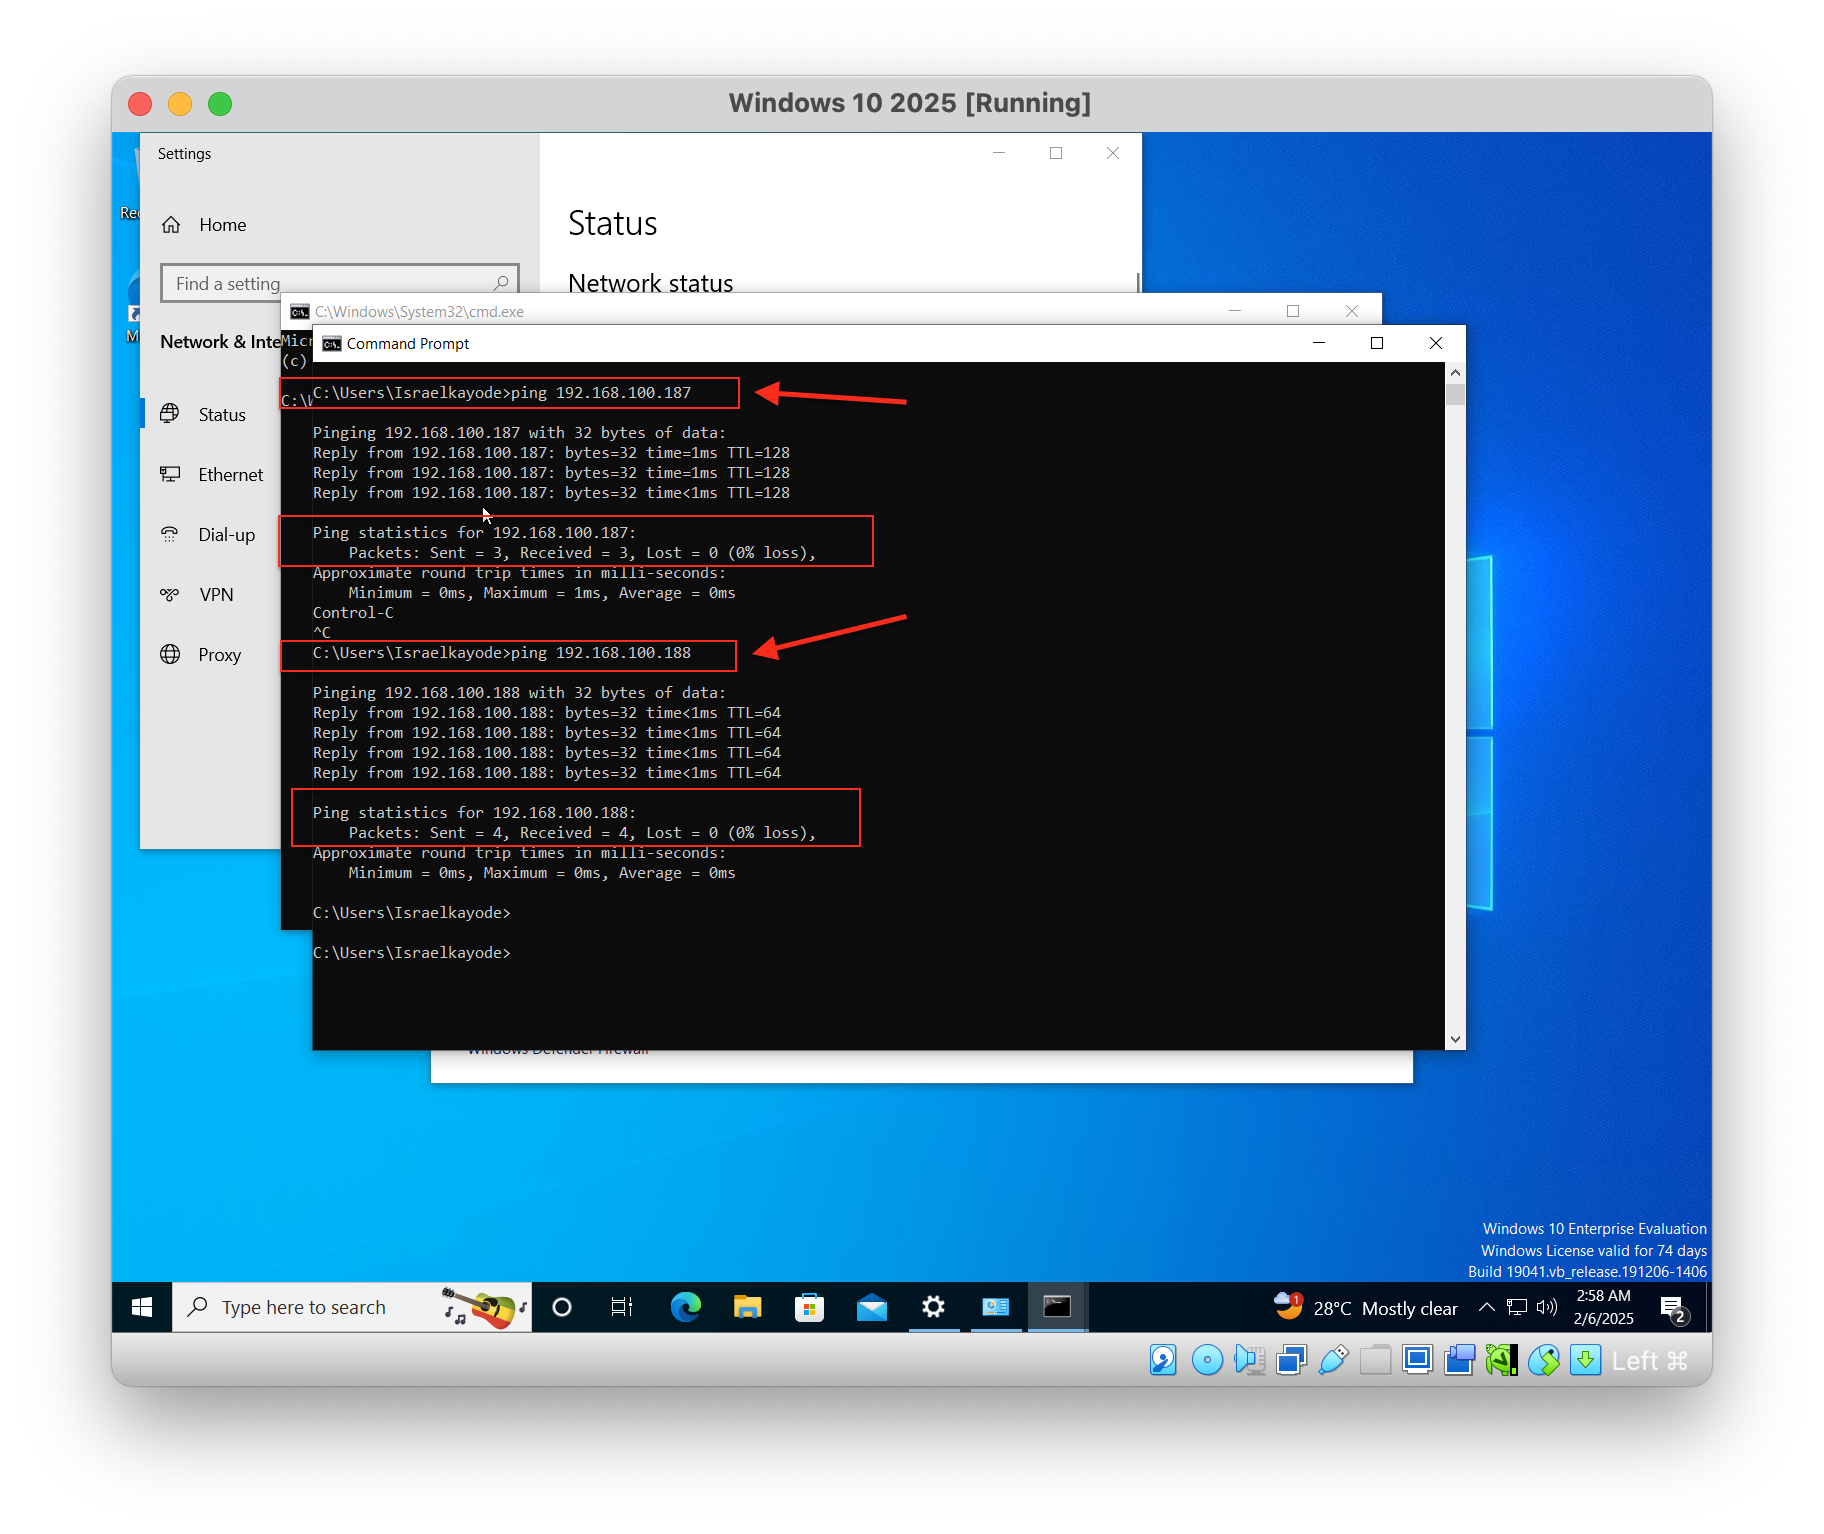Viewport: 1824px width, 1534px height.
Task: Click the Show desktop strip on taskbar
Action: 1708,1307
